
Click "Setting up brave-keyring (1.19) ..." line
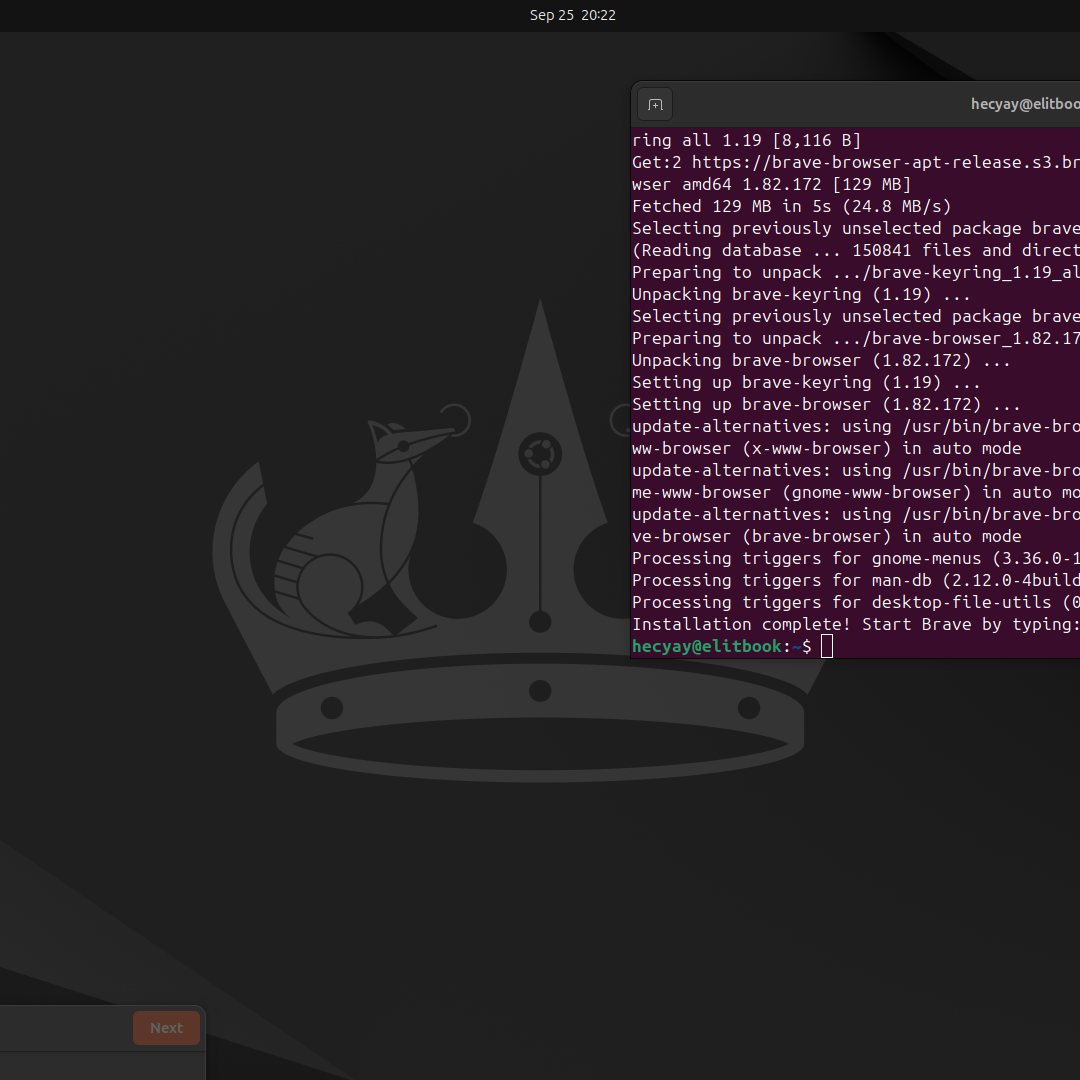[806, 382]
